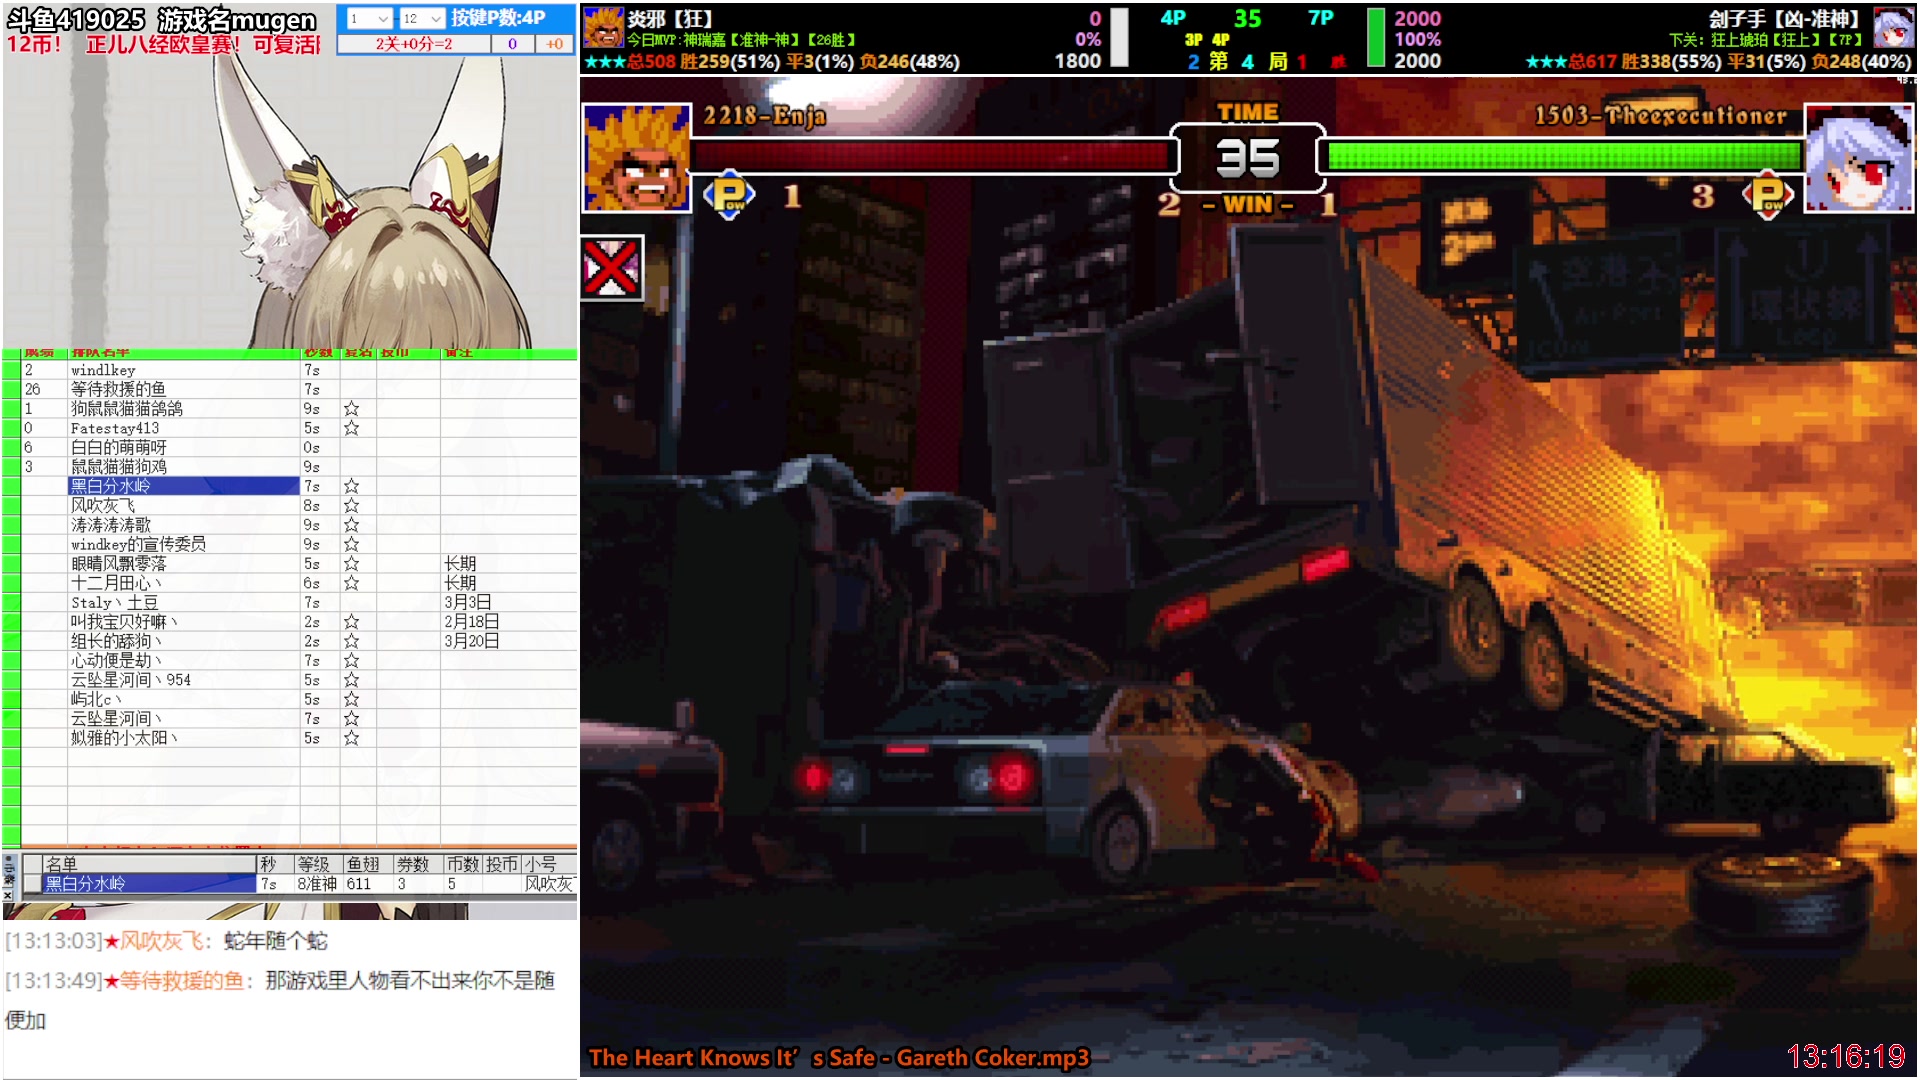Click the 等级 column header
The width and height of the screenshot is (1920, 1080).
pyautogui.click(x=318, y=864)
